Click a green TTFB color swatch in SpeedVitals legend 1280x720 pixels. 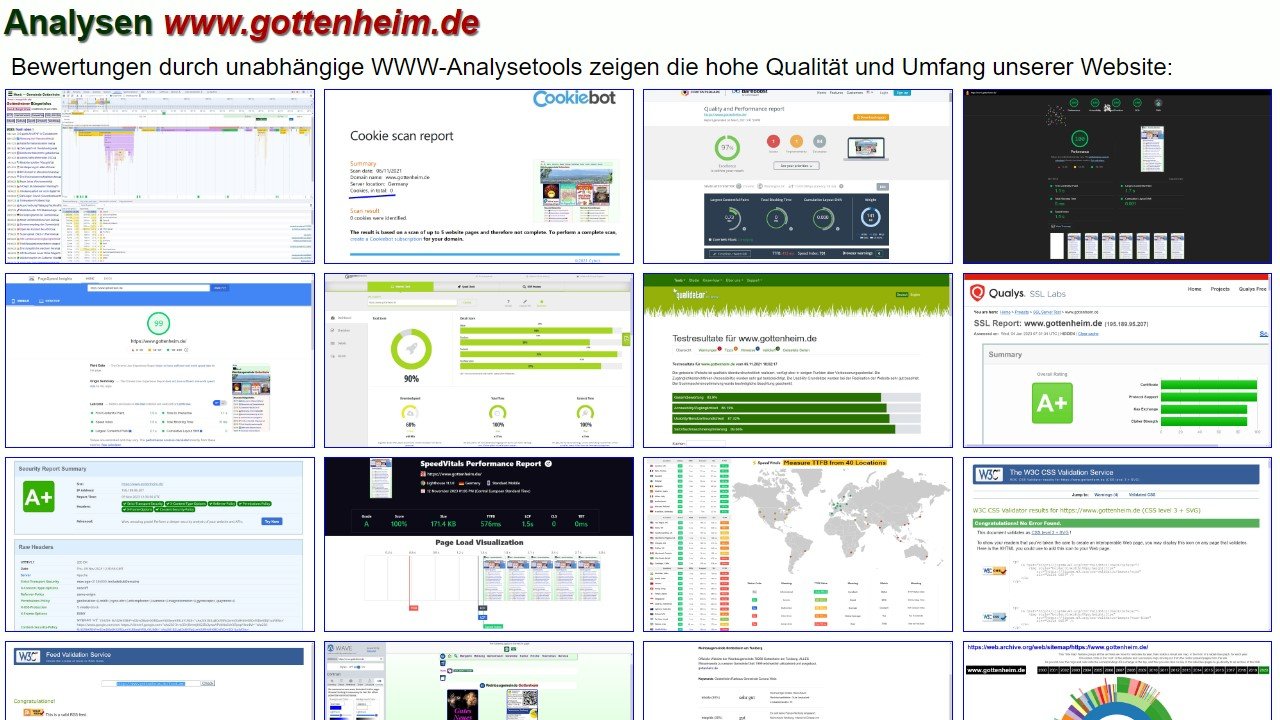(x=821, y=592)
